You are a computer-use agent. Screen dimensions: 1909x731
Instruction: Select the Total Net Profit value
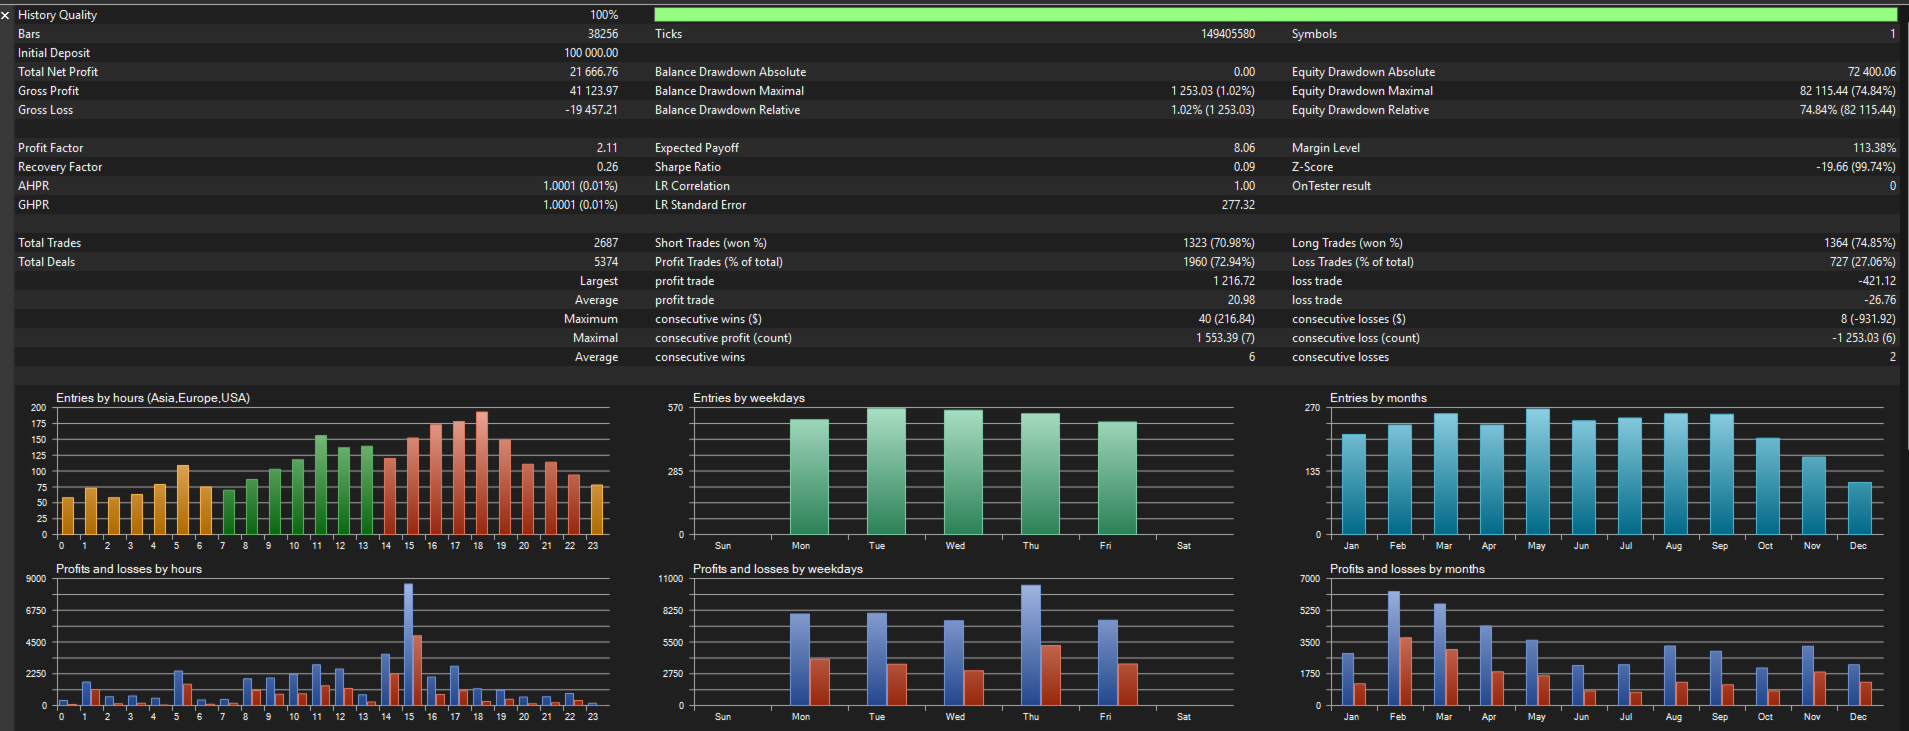pos(594,72)
